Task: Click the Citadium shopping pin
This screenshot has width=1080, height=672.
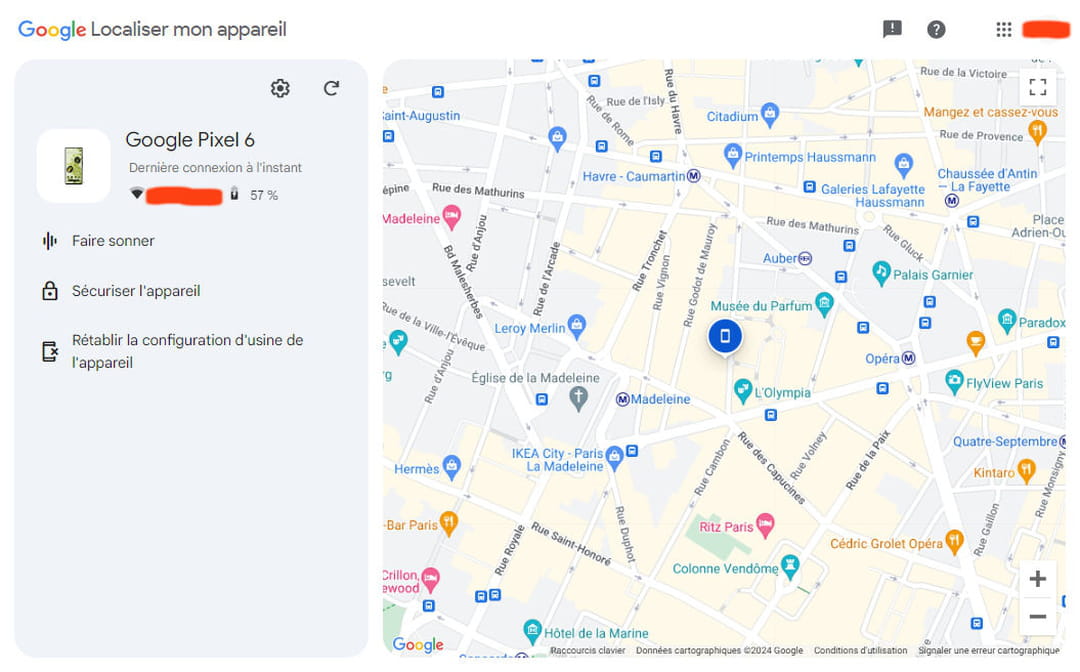Action: click(770, 114)
